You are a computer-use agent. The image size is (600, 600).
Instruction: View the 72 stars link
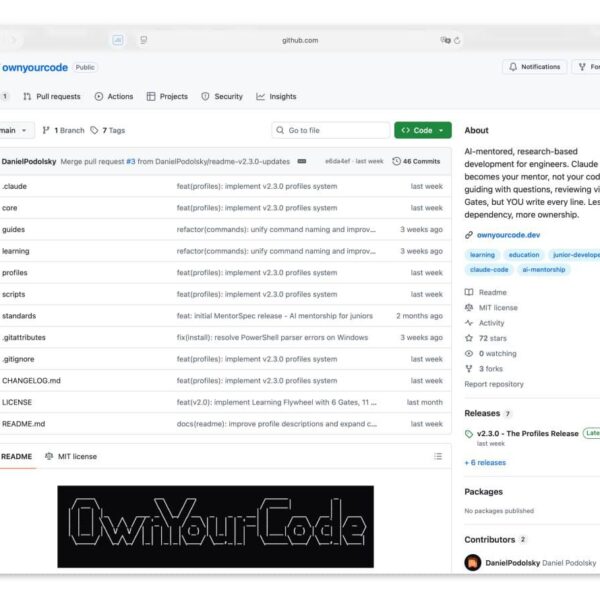[x=492, y=338]
